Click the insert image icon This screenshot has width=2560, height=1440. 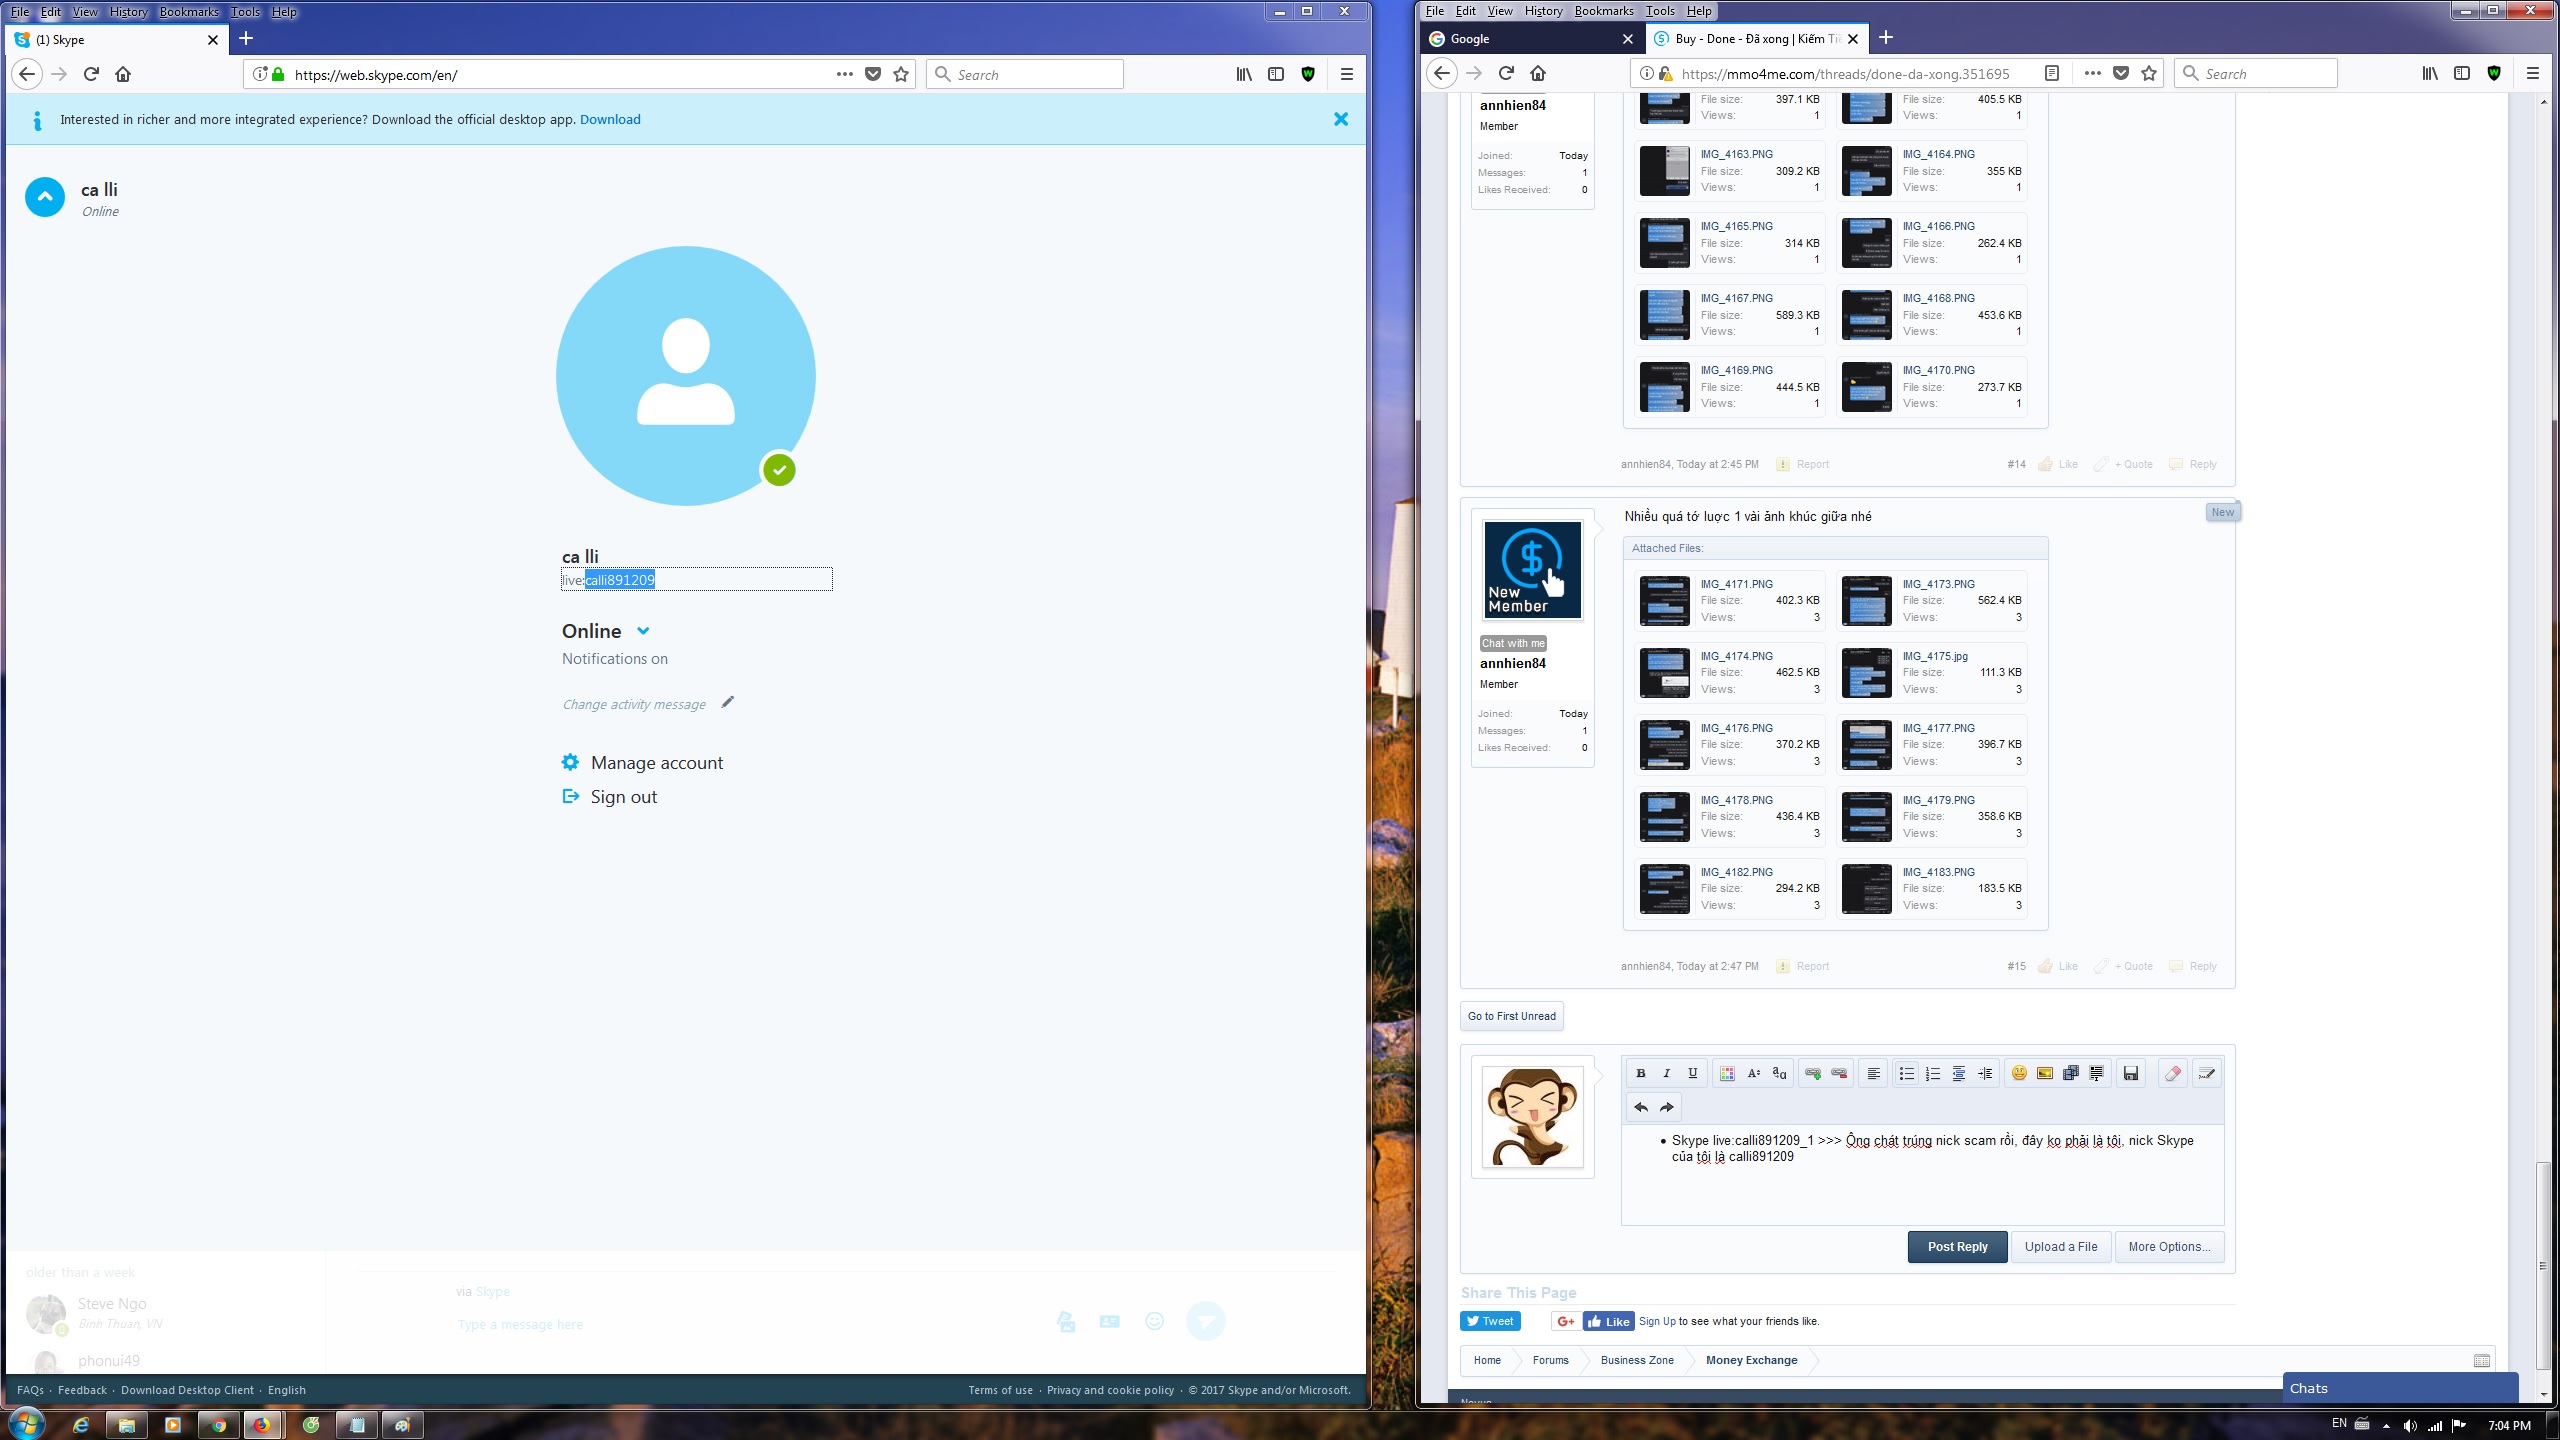2045,1073
